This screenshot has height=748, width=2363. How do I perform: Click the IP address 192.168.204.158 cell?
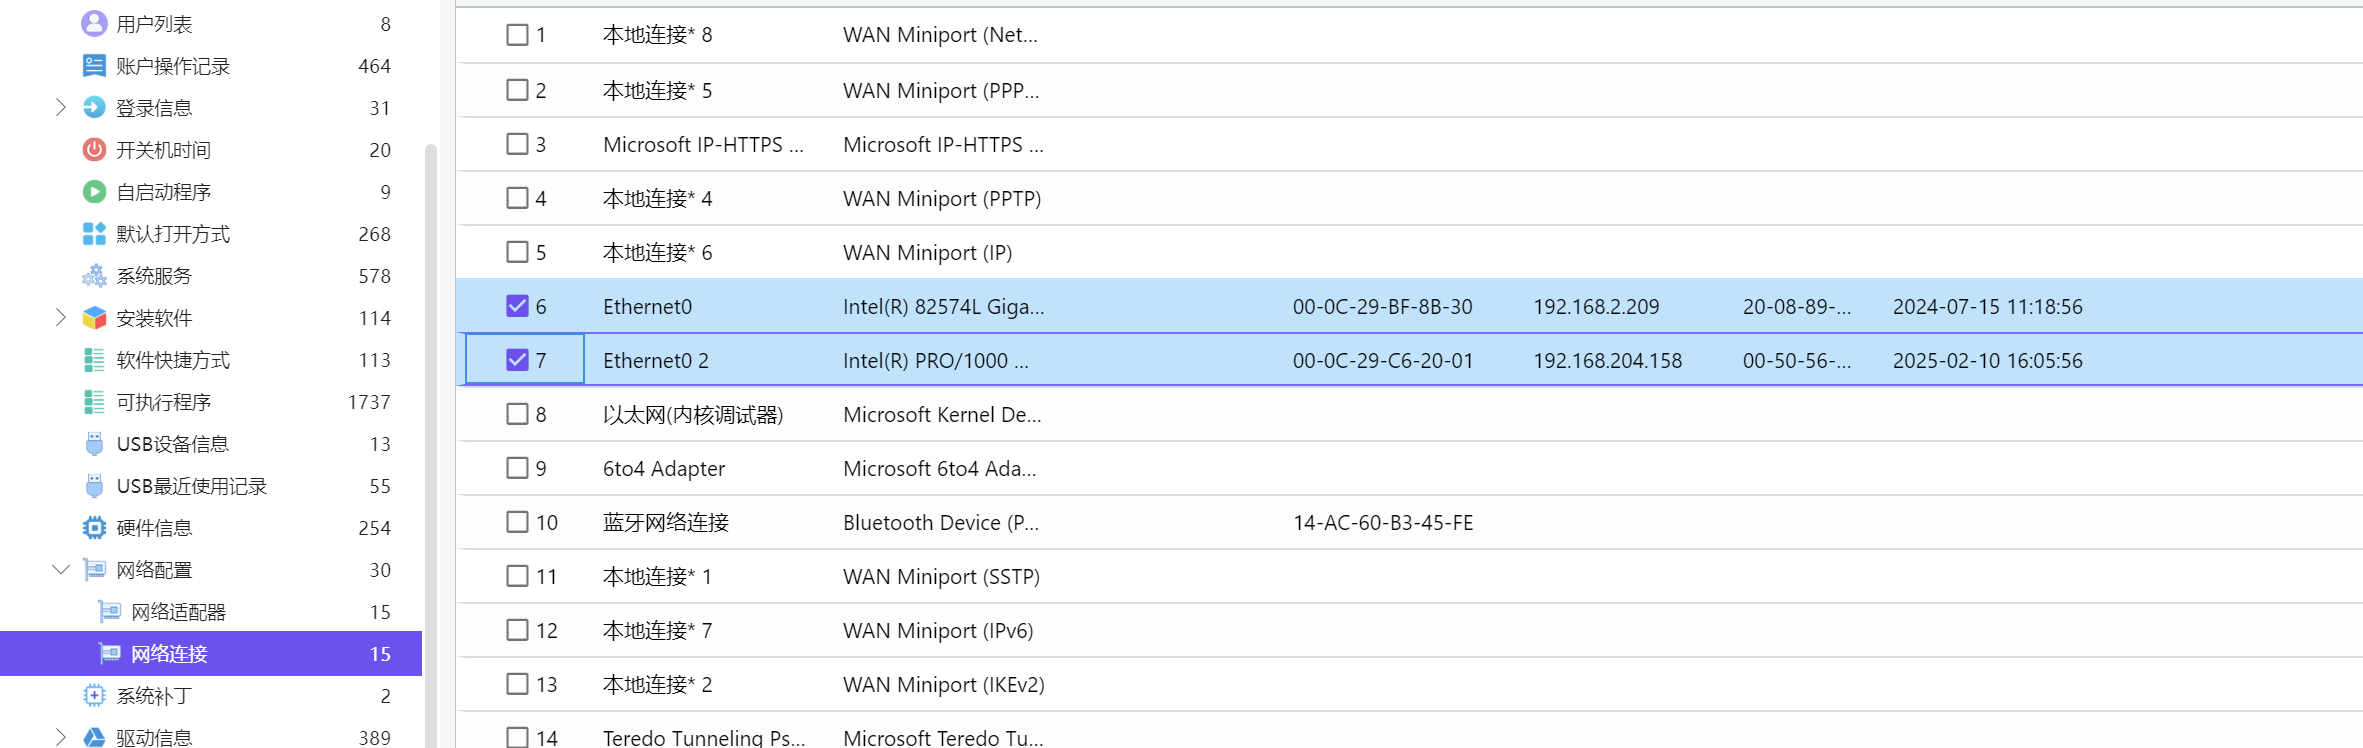pos(1608,360)
